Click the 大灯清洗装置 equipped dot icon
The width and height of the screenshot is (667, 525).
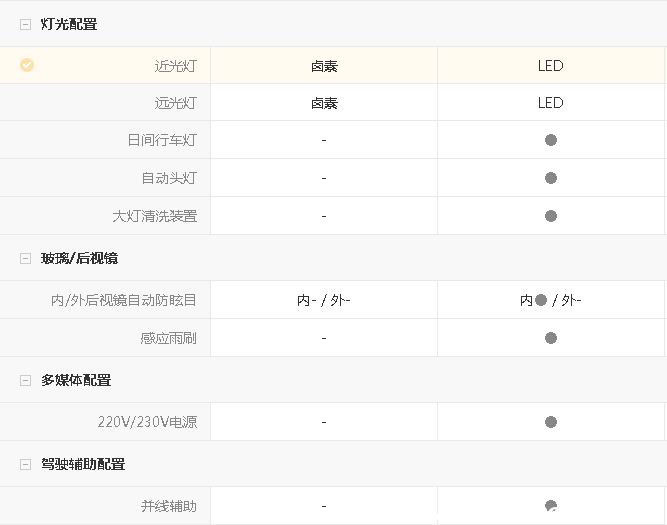click(550, 216)
